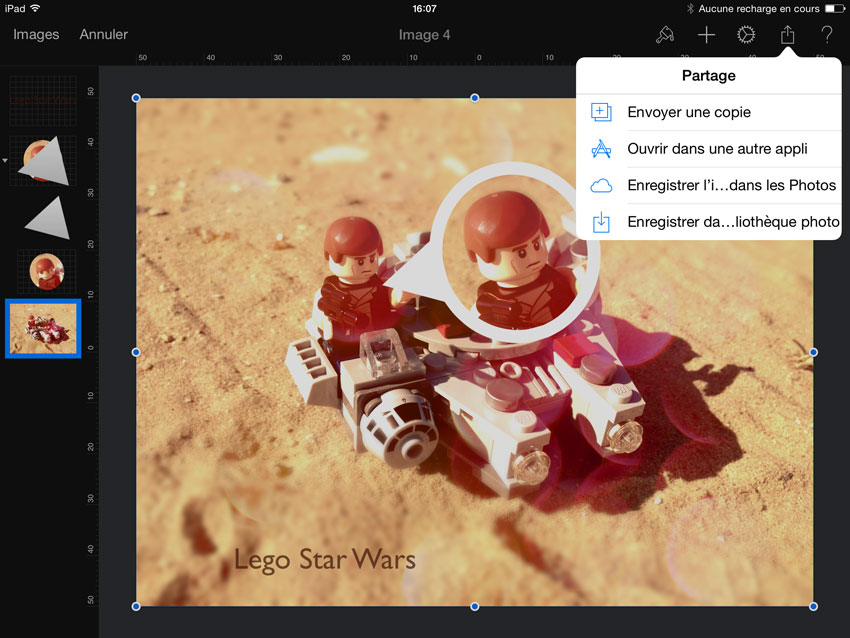Tap the 16:07 clock in the status bar
The width and height of the screenshot is (850, 638).
[424, 8]
